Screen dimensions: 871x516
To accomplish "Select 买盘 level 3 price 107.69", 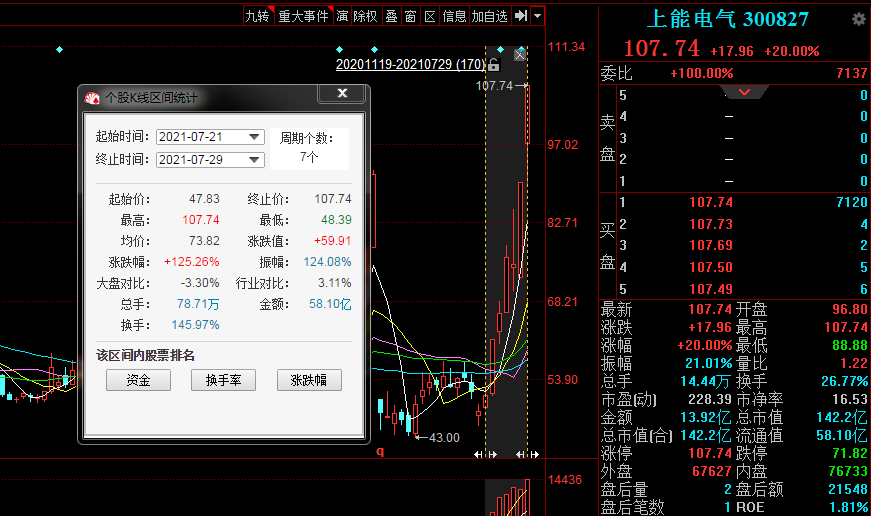I will pos(710,246).
